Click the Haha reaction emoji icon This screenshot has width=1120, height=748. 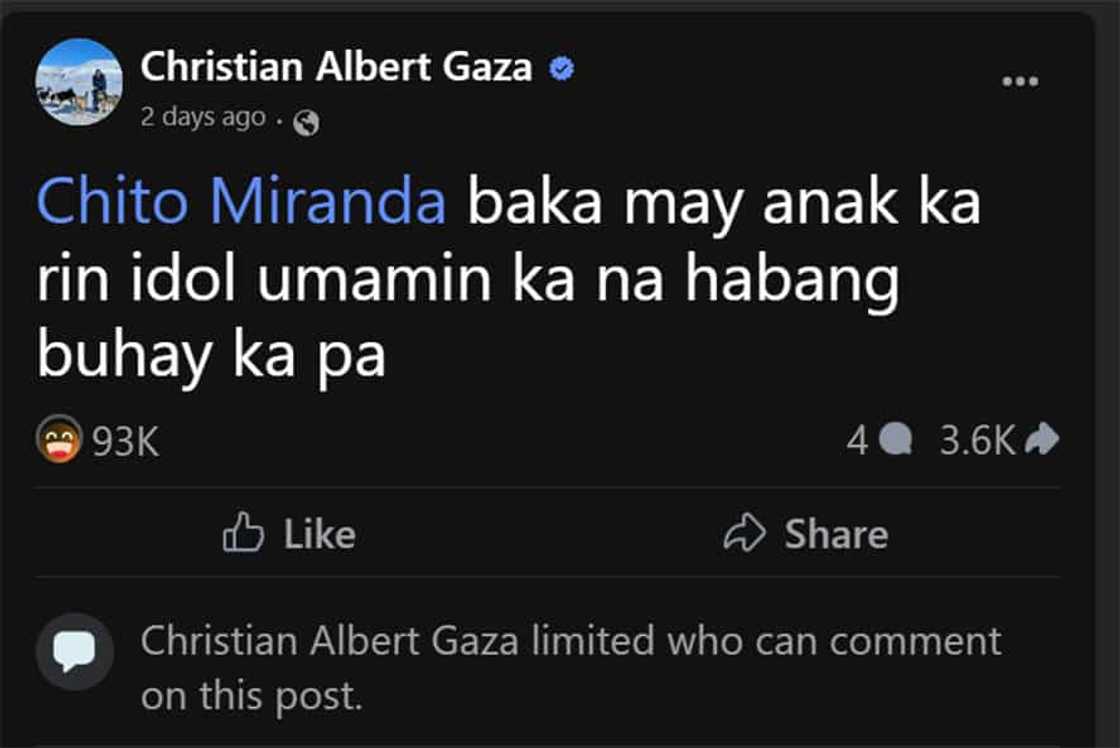59,439
